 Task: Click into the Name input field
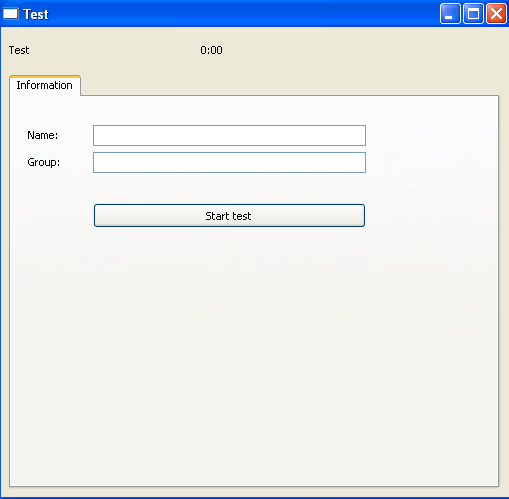pyautogui.click(x=229, y=135)
